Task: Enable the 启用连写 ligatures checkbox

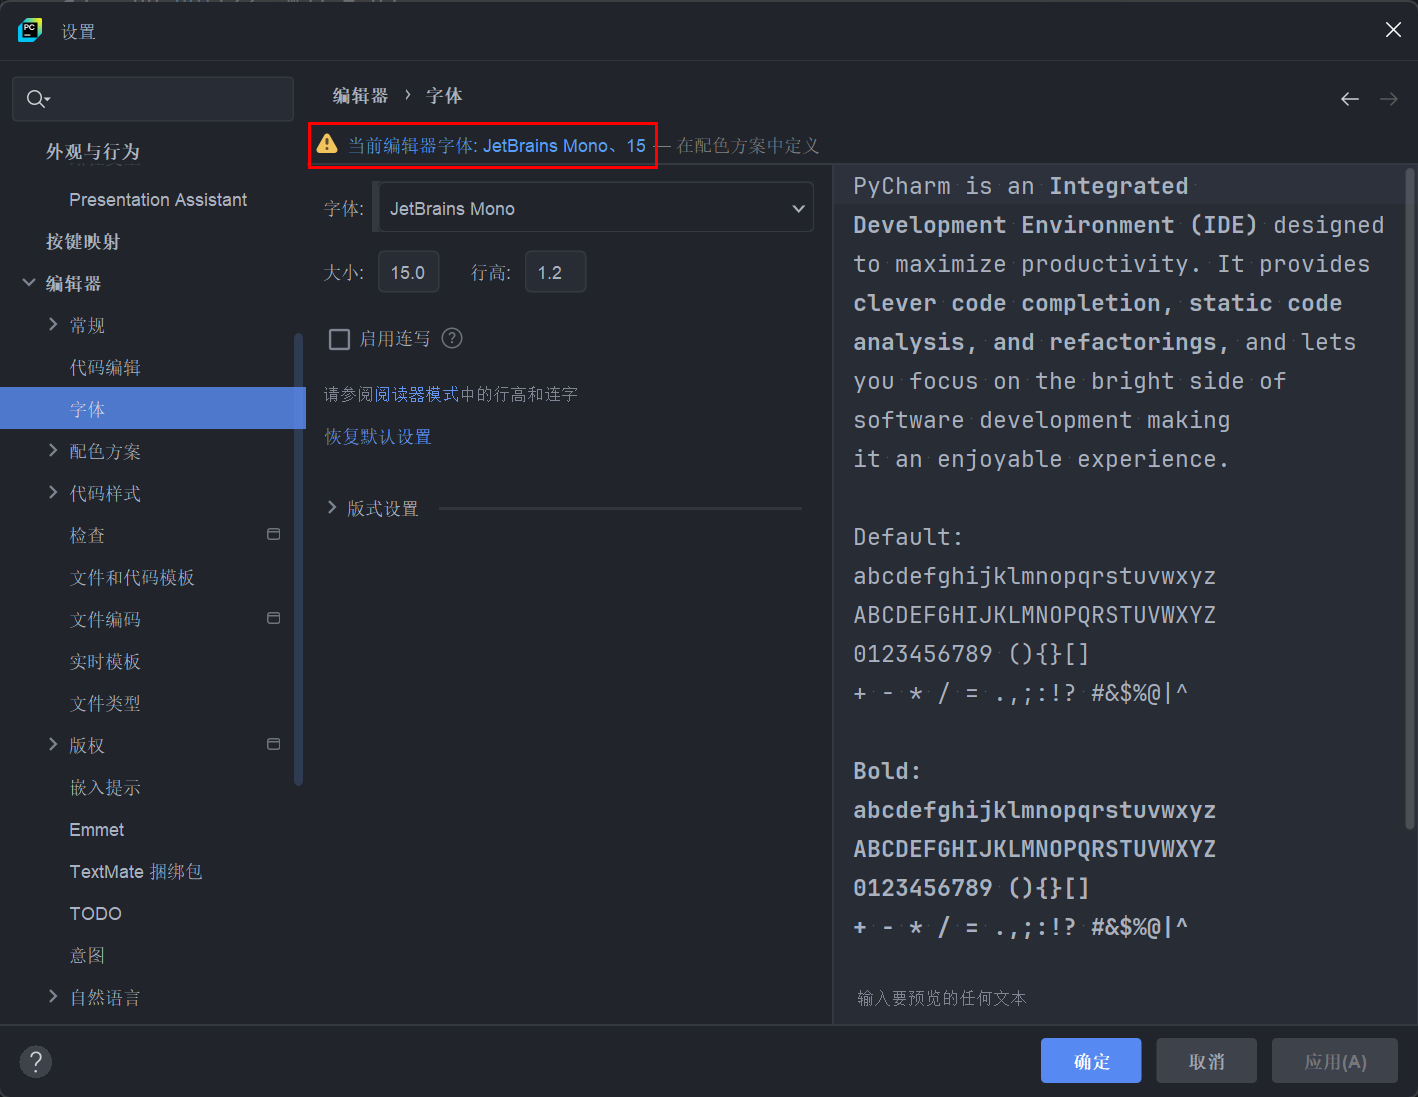Action: point(339,339)
